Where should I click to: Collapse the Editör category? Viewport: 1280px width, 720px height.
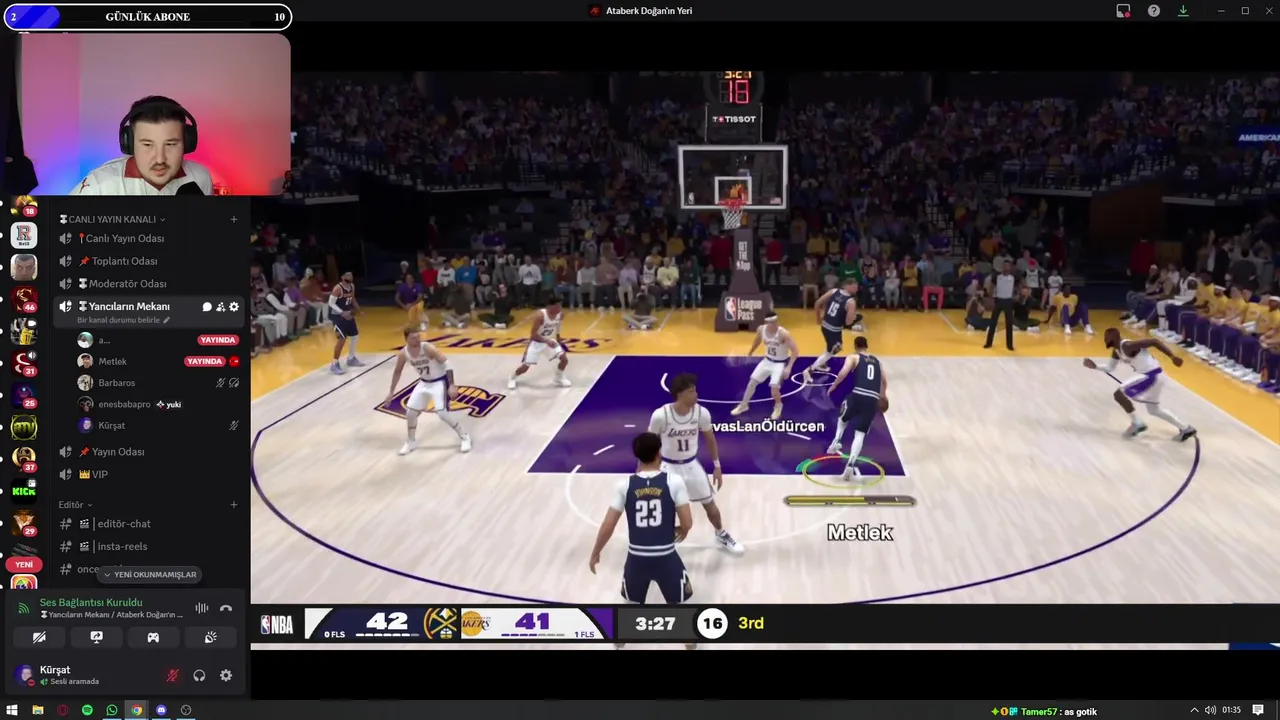(75, 505)
